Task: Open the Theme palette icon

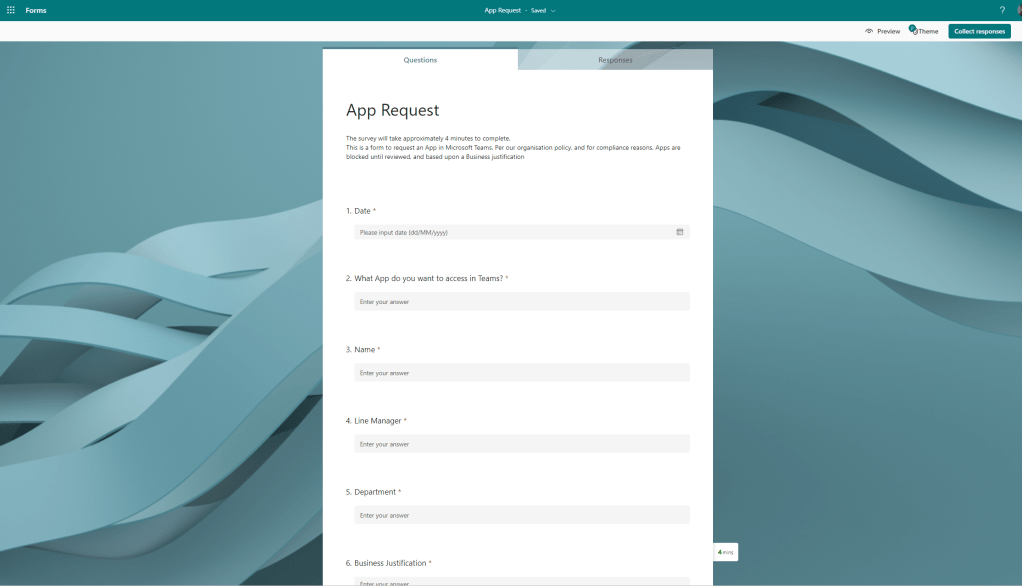Action: (914, 31)
